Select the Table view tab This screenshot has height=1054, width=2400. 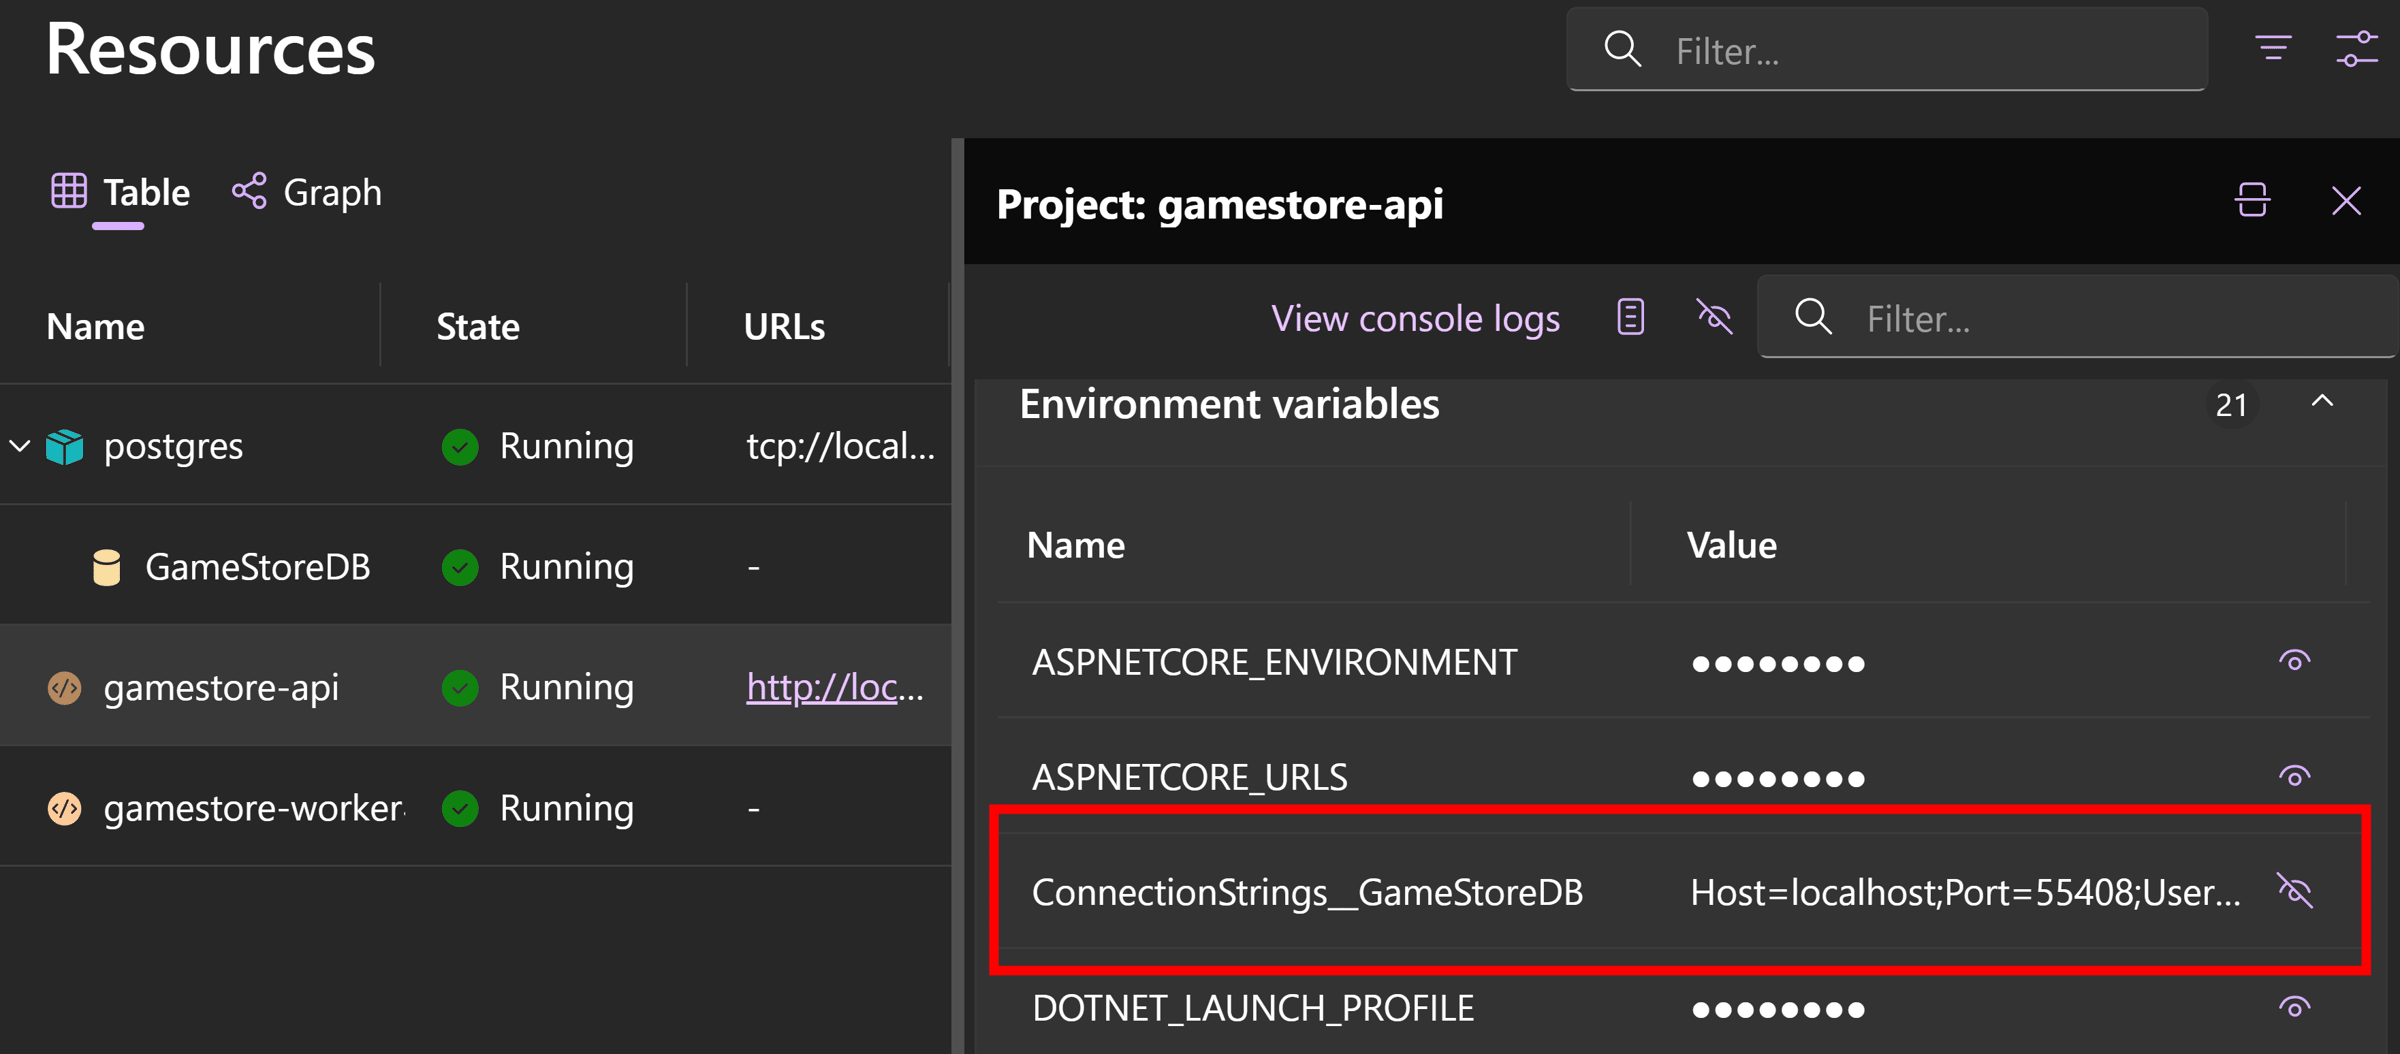point(120,192)
